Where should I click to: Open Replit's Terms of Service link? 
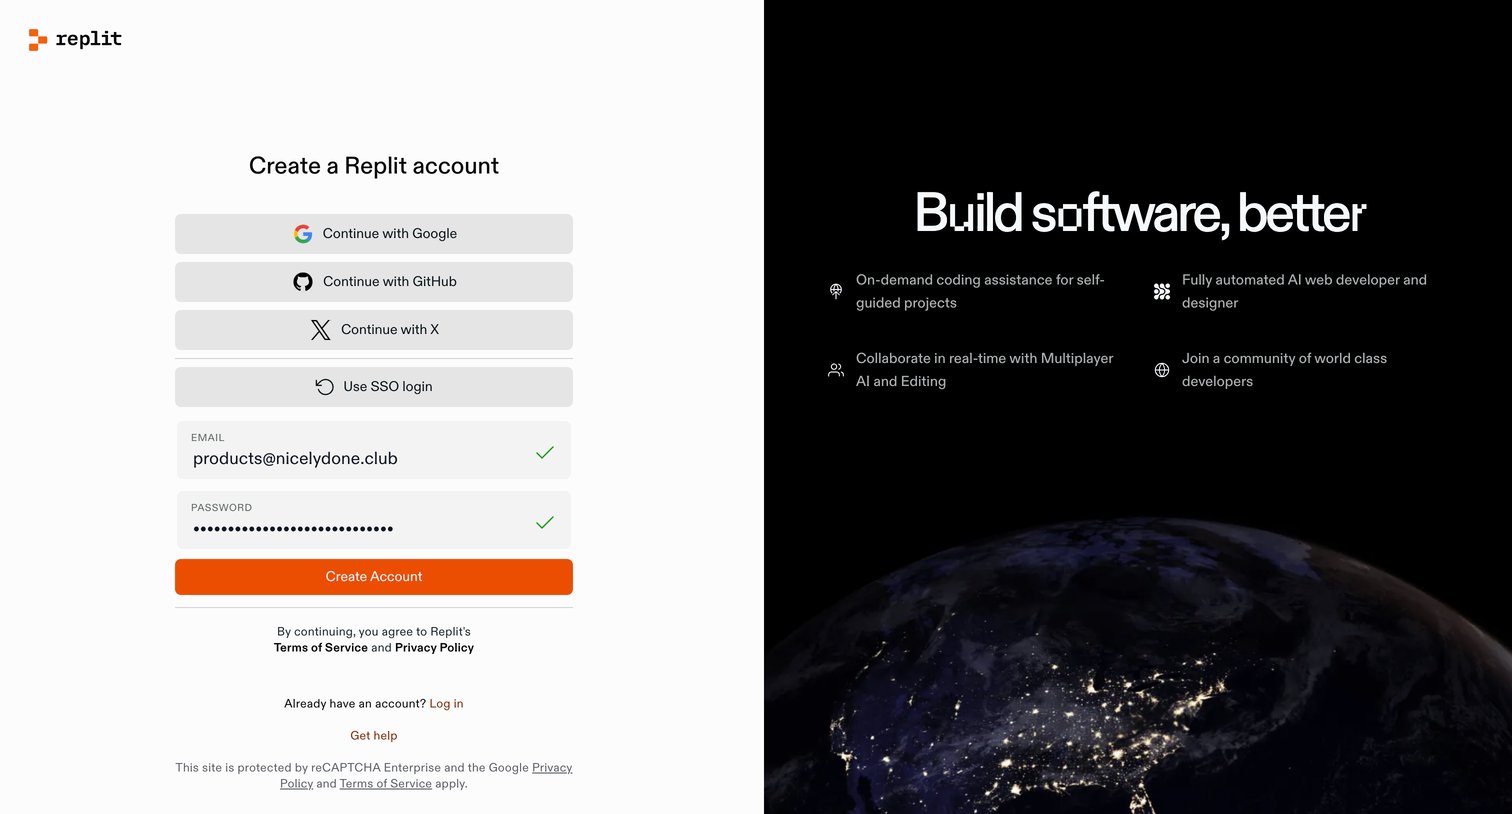[x=321, y=648]
